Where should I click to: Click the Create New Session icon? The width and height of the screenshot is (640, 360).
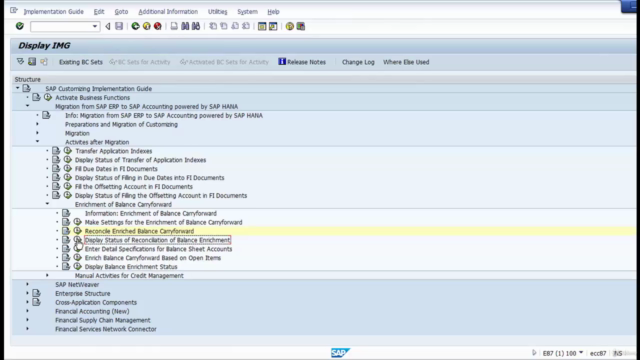(x=262, y=26)
